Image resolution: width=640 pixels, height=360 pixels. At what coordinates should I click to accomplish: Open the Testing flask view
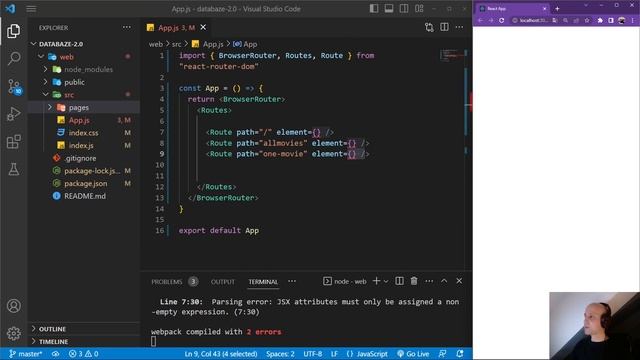[13, 169]
